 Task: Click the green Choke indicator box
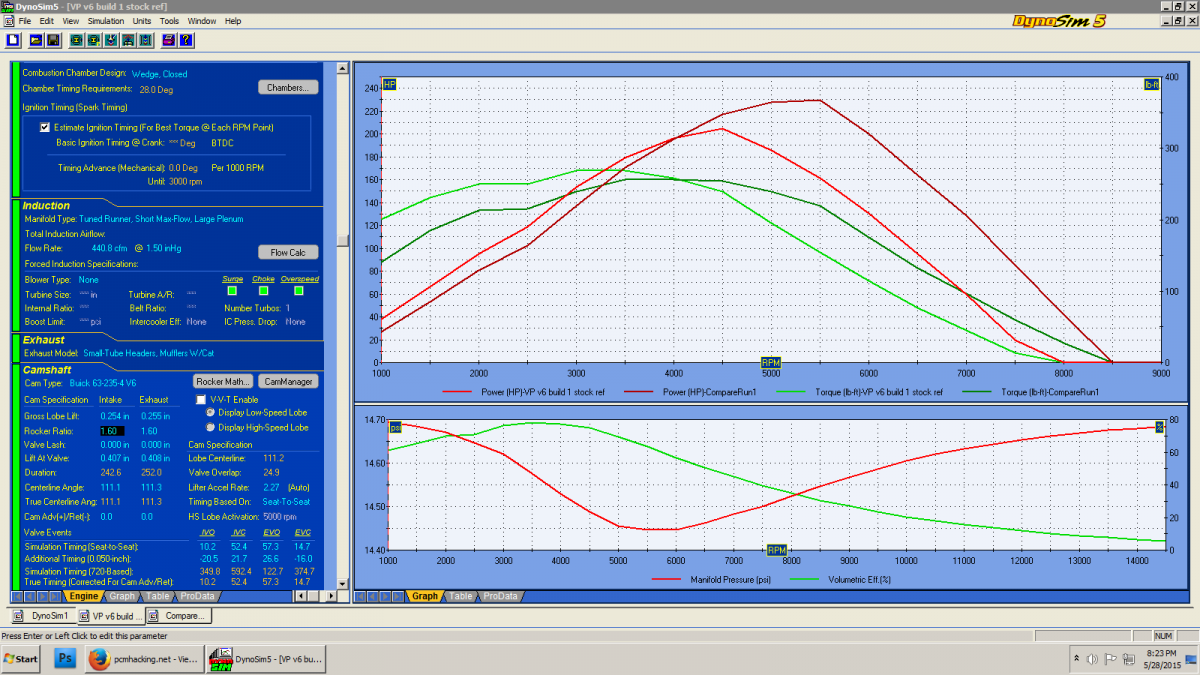pyautogui.click(x=263, y=290)
